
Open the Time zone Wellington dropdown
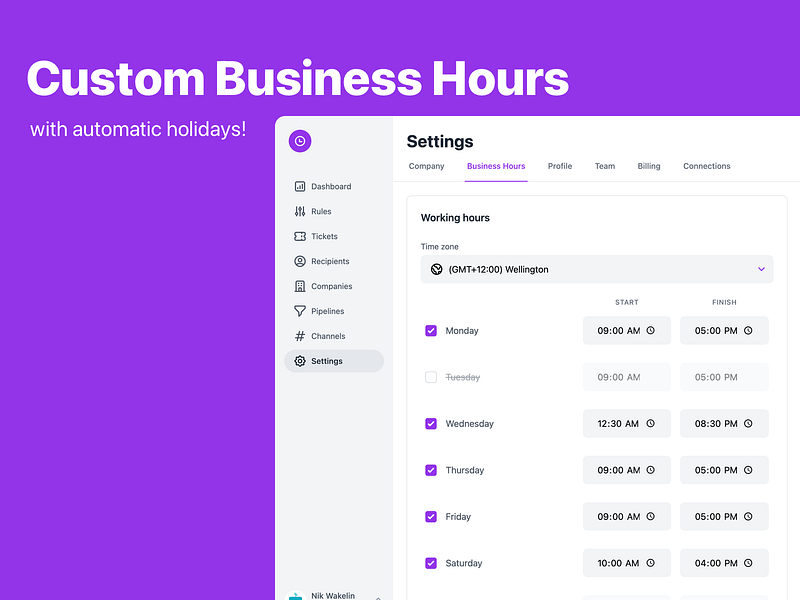tap(597, 269)
